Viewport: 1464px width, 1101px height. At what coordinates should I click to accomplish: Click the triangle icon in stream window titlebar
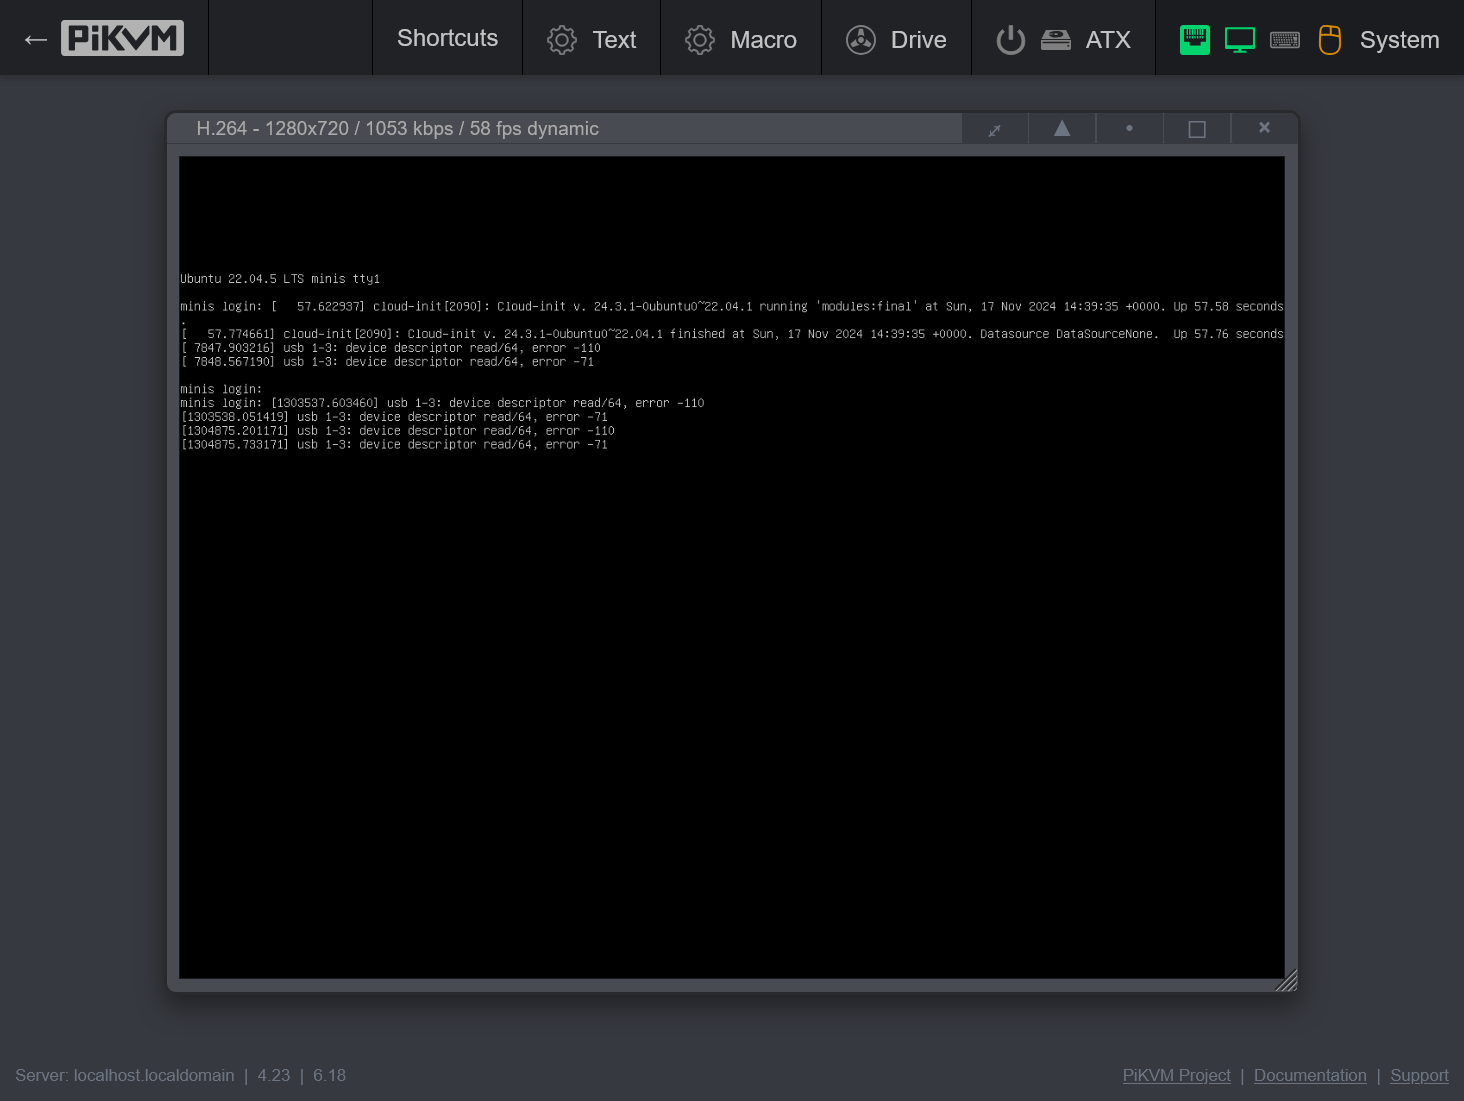click(x=1062, y=129)
